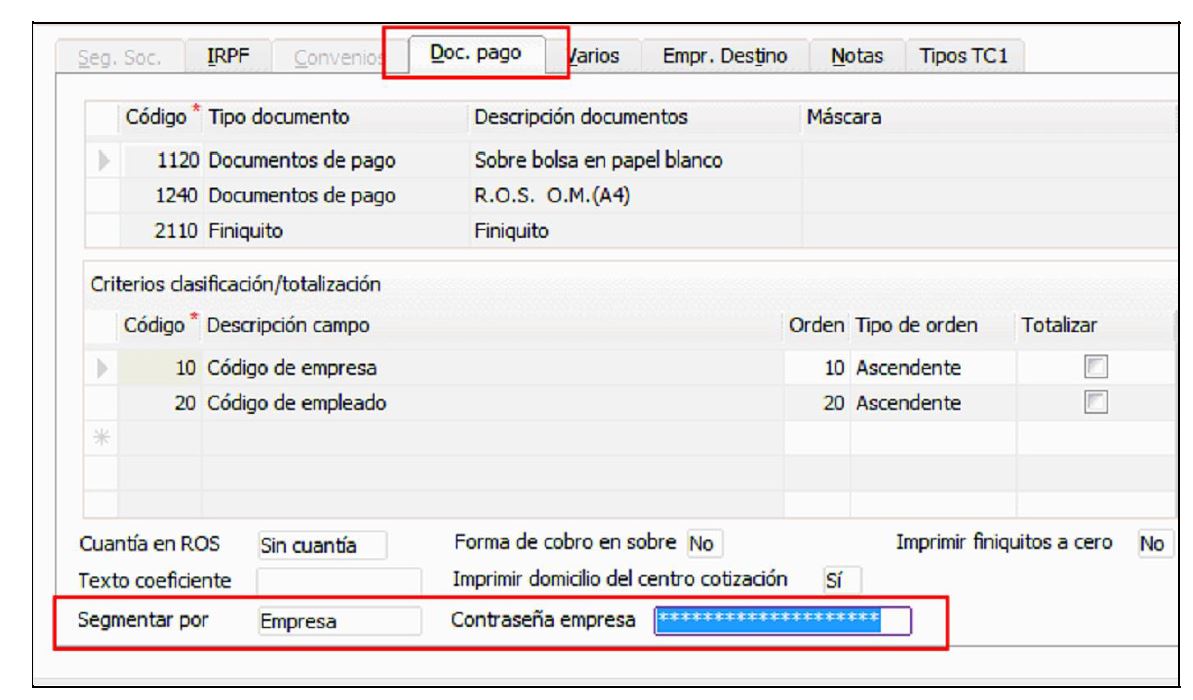
Task: Open the Varios tab
Action: (x=595, y=56)
